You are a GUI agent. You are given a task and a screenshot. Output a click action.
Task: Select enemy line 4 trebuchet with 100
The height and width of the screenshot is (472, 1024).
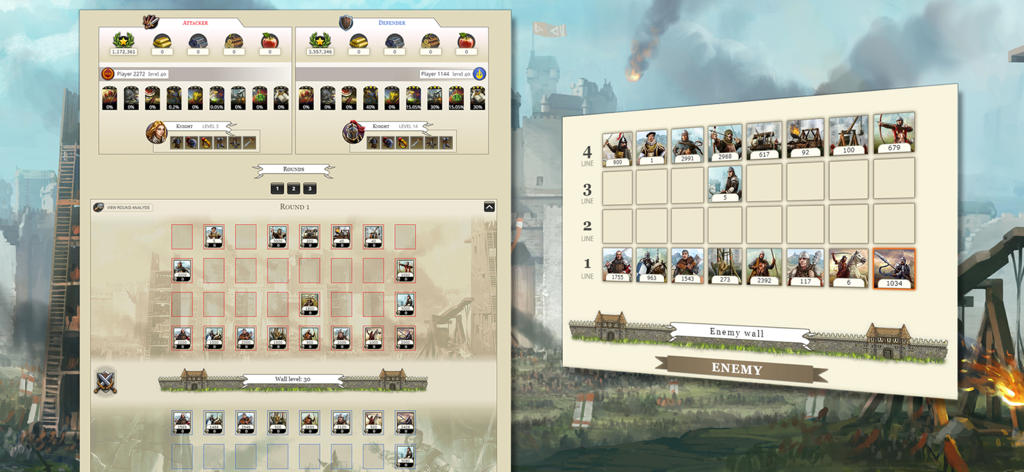click(x=848, y=135)
